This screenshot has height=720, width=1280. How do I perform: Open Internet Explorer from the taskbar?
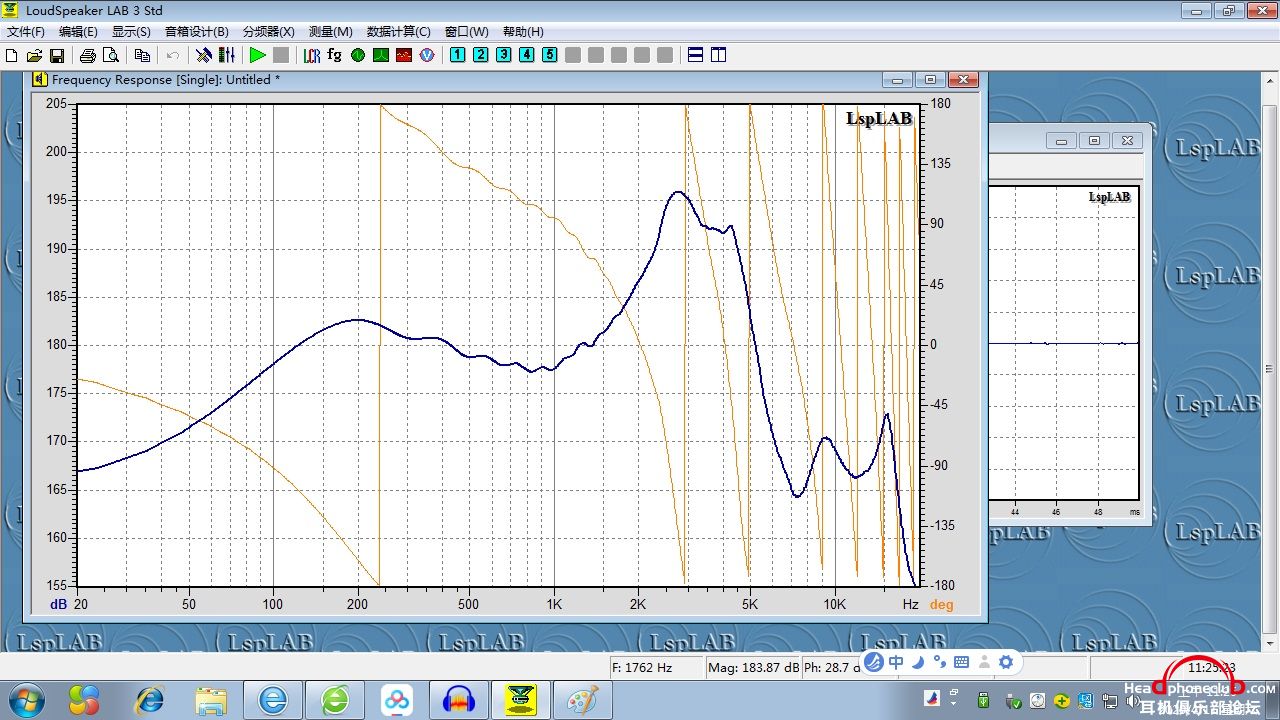tap(150, 699)
